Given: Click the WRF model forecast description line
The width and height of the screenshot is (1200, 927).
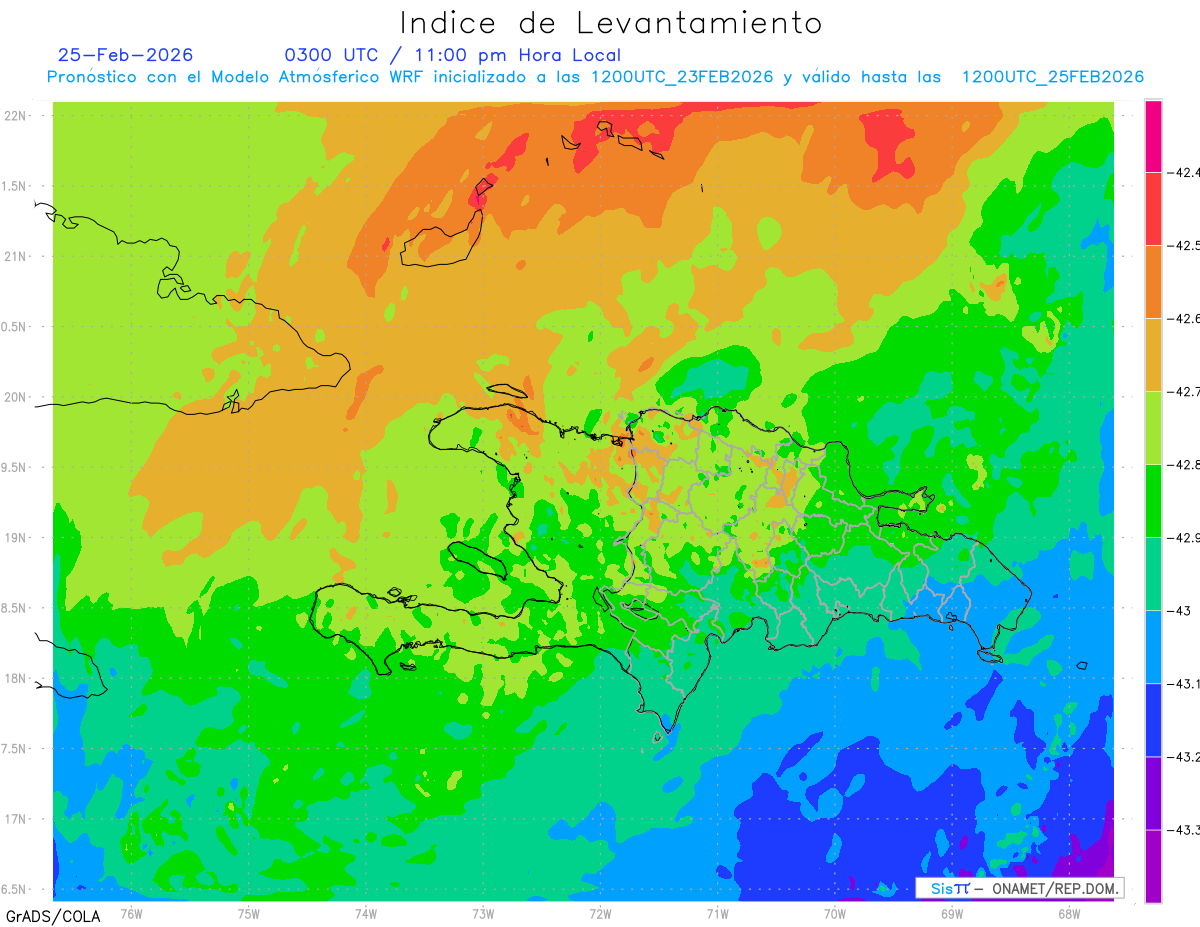Looking at the screenshot, I should pyautogui.click(x=595, y=77).
